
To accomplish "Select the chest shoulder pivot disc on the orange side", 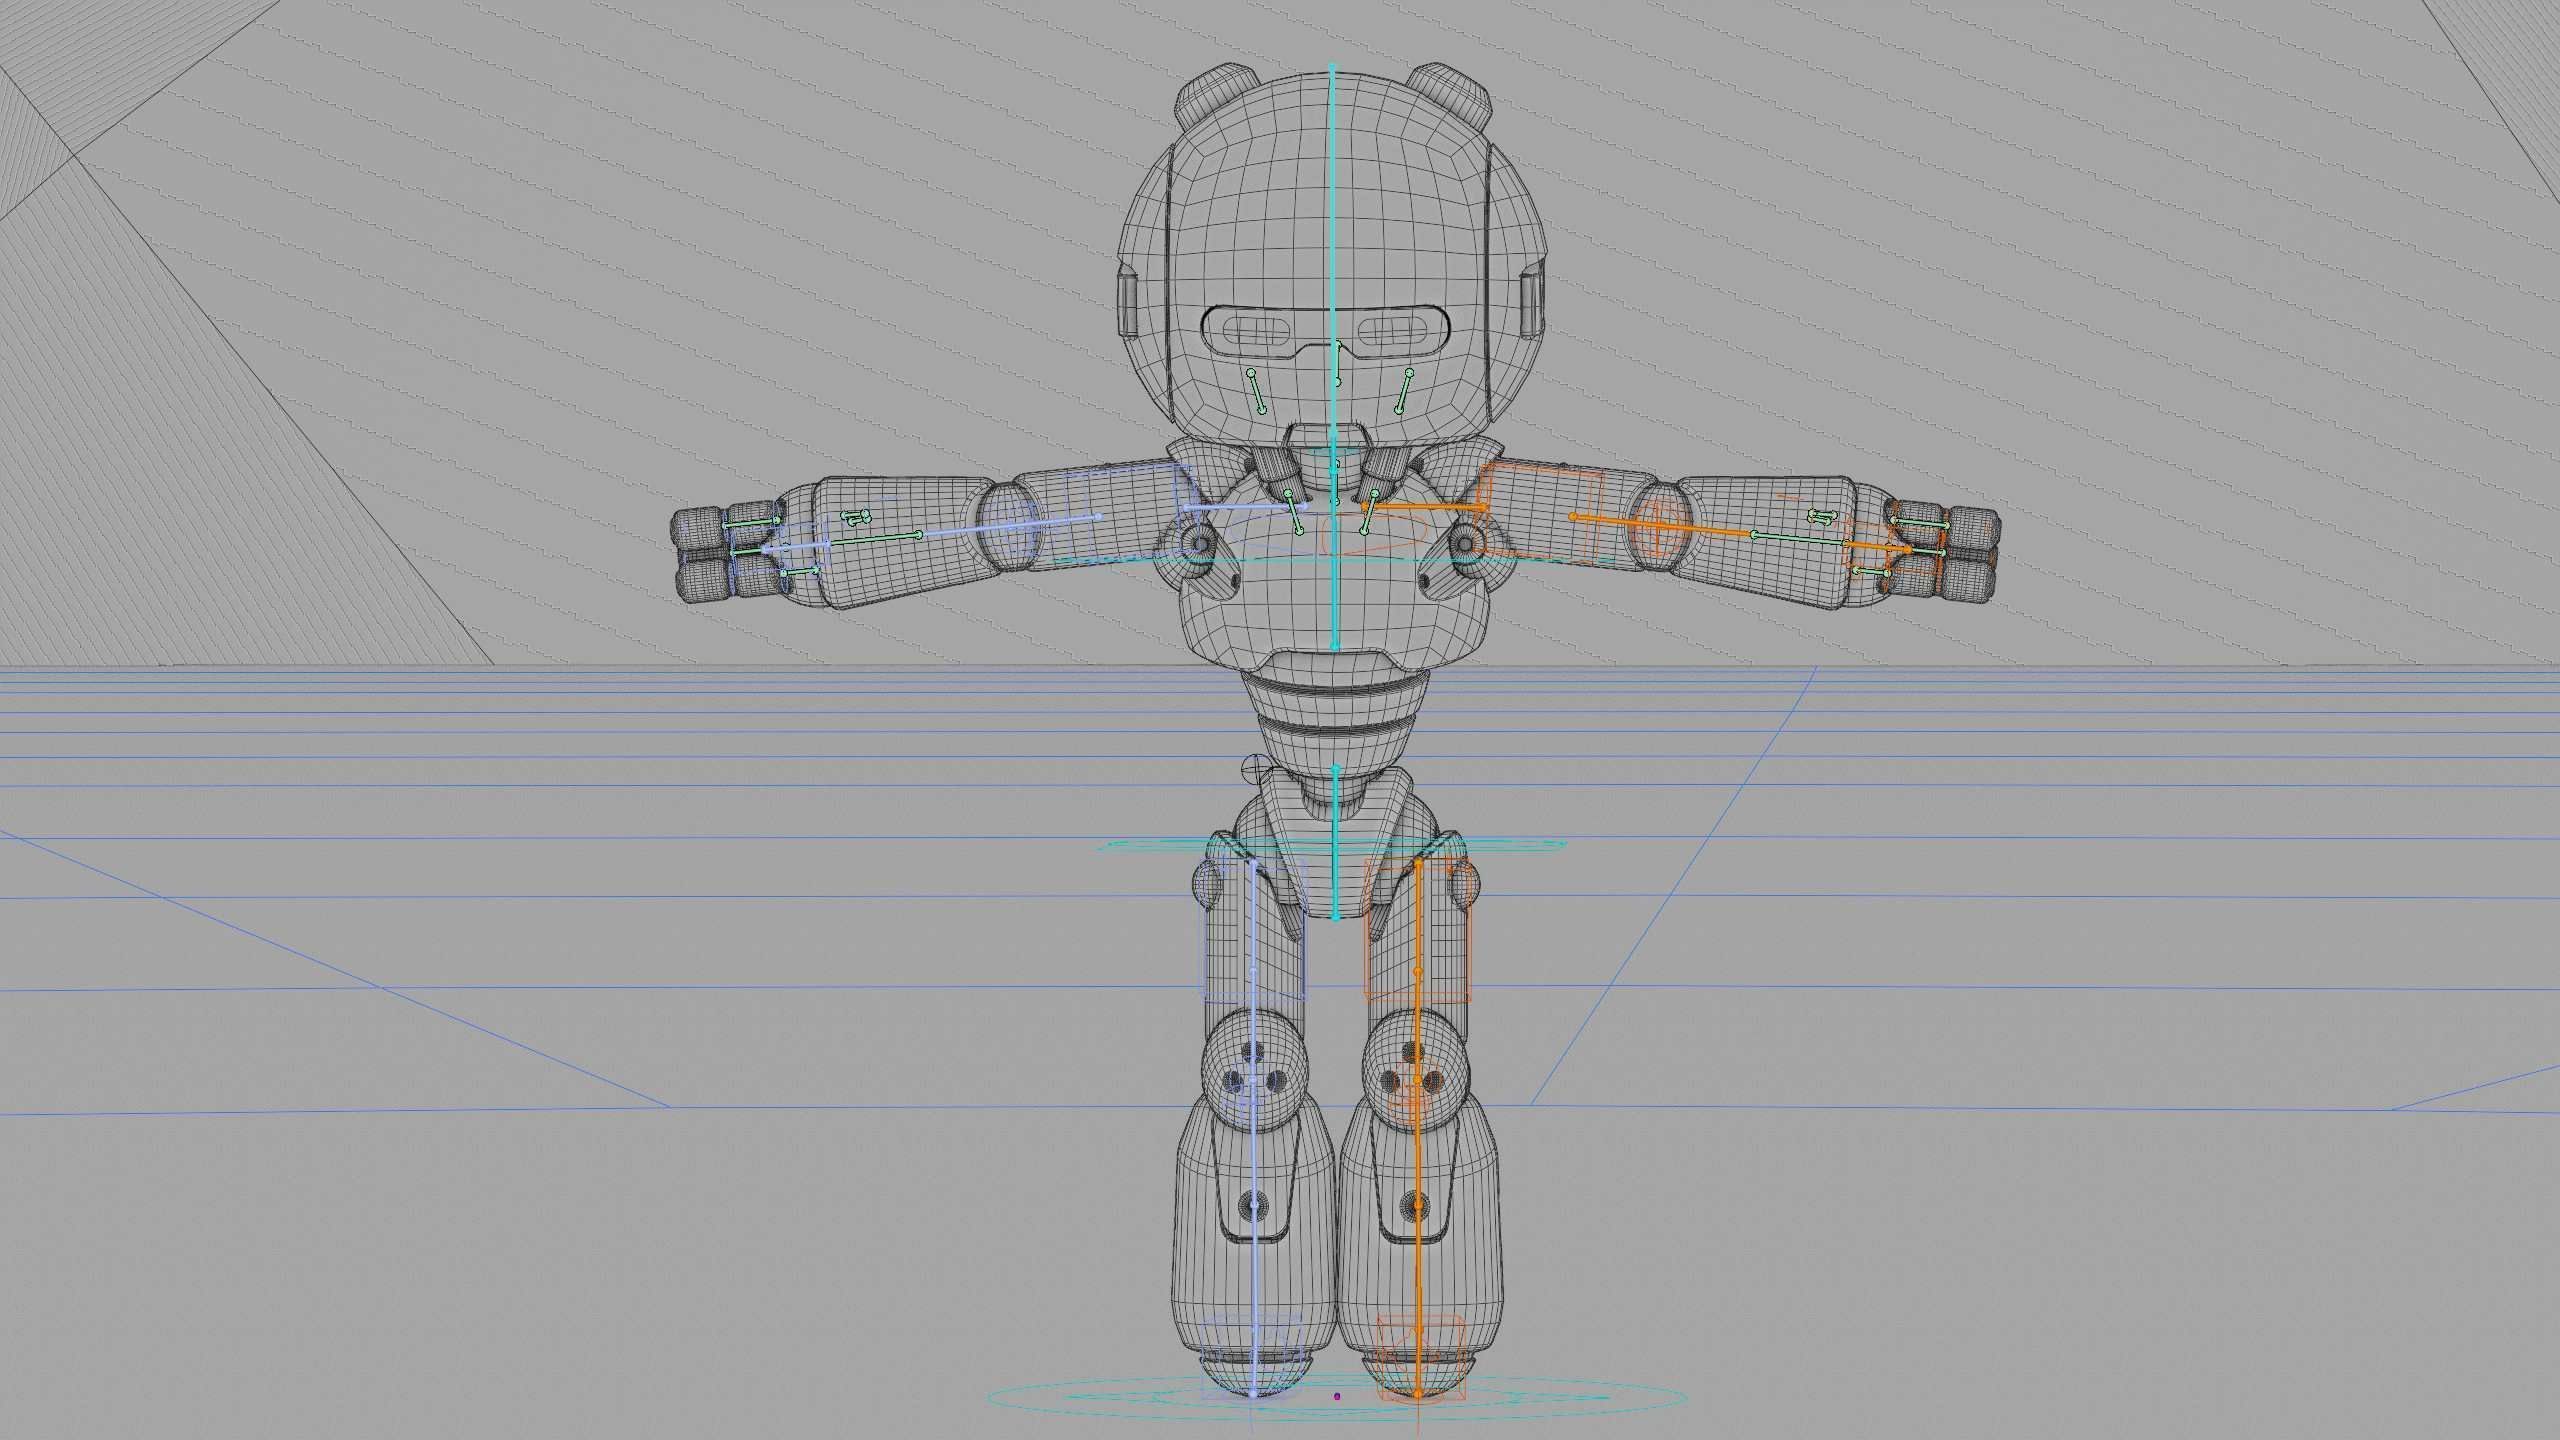I will (x=1464, y=543).
